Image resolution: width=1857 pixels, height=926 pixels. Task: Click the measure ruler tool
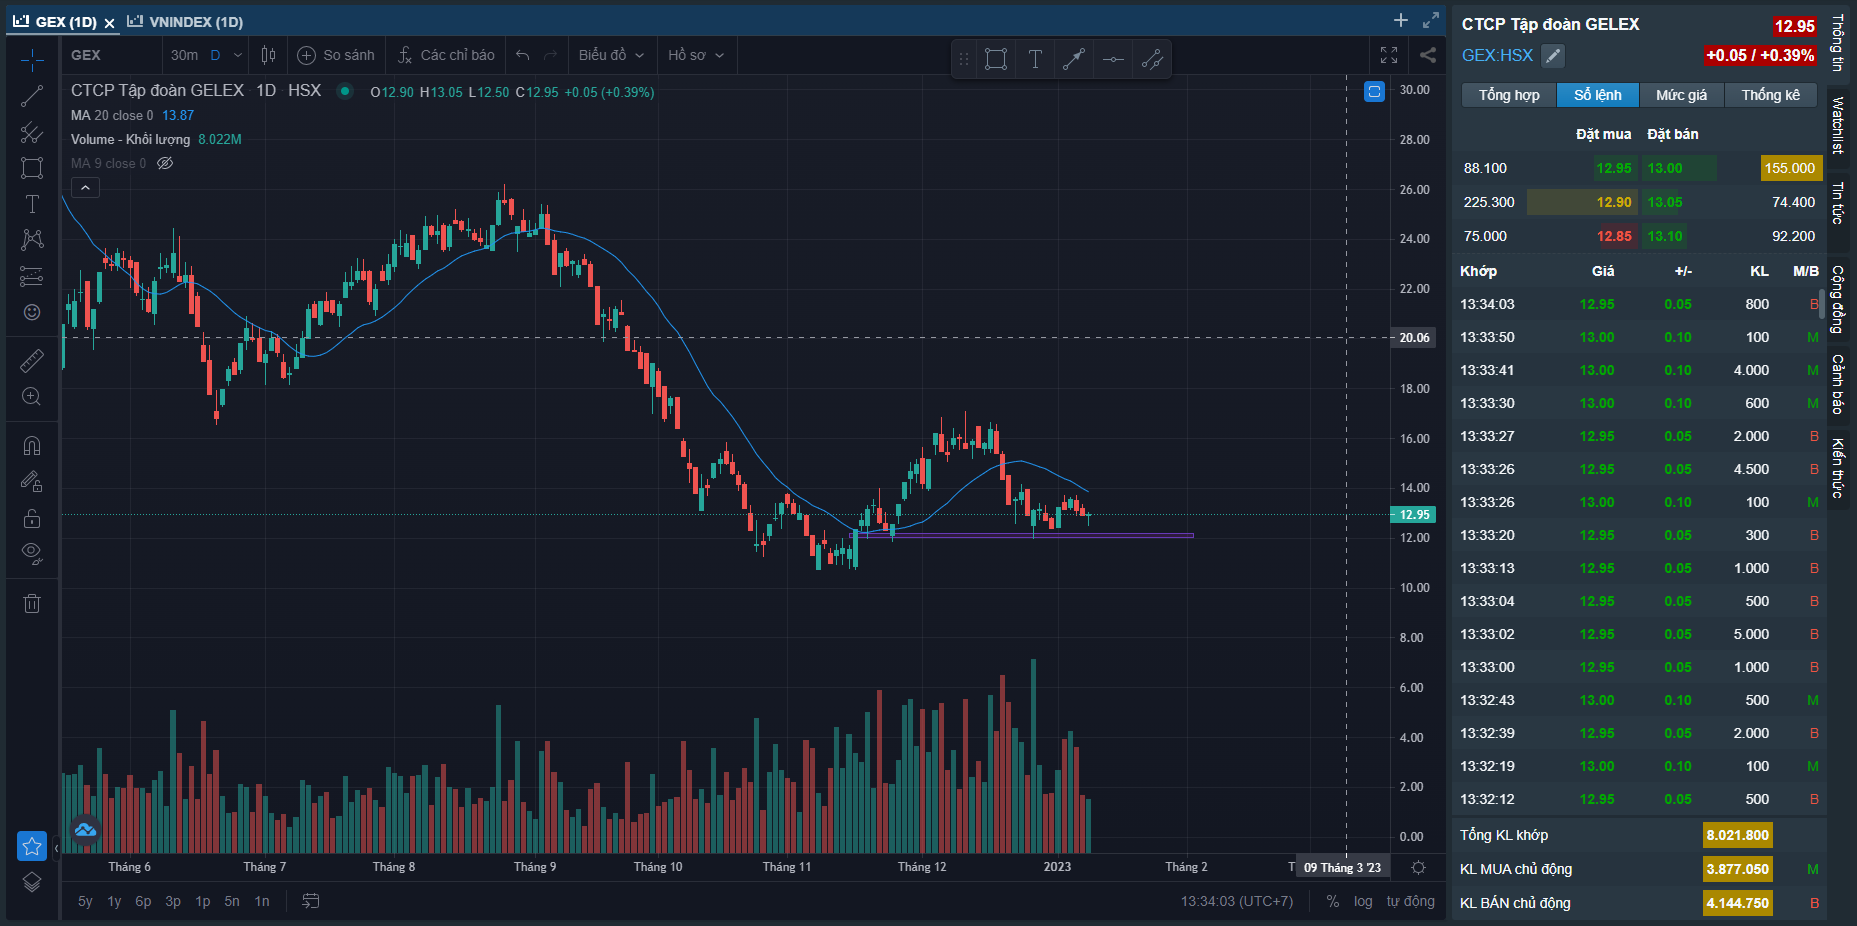click(x=32, y=360)
